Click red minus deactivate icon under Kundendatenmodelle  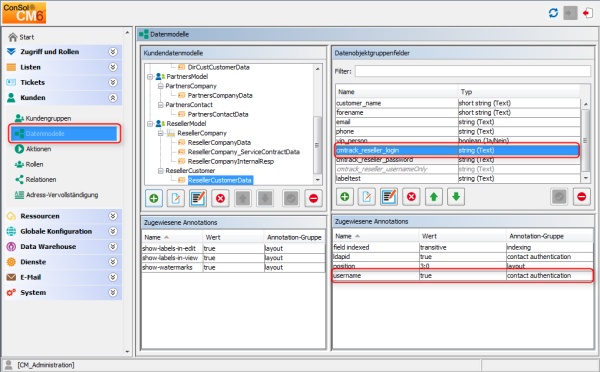click(313, 198)
